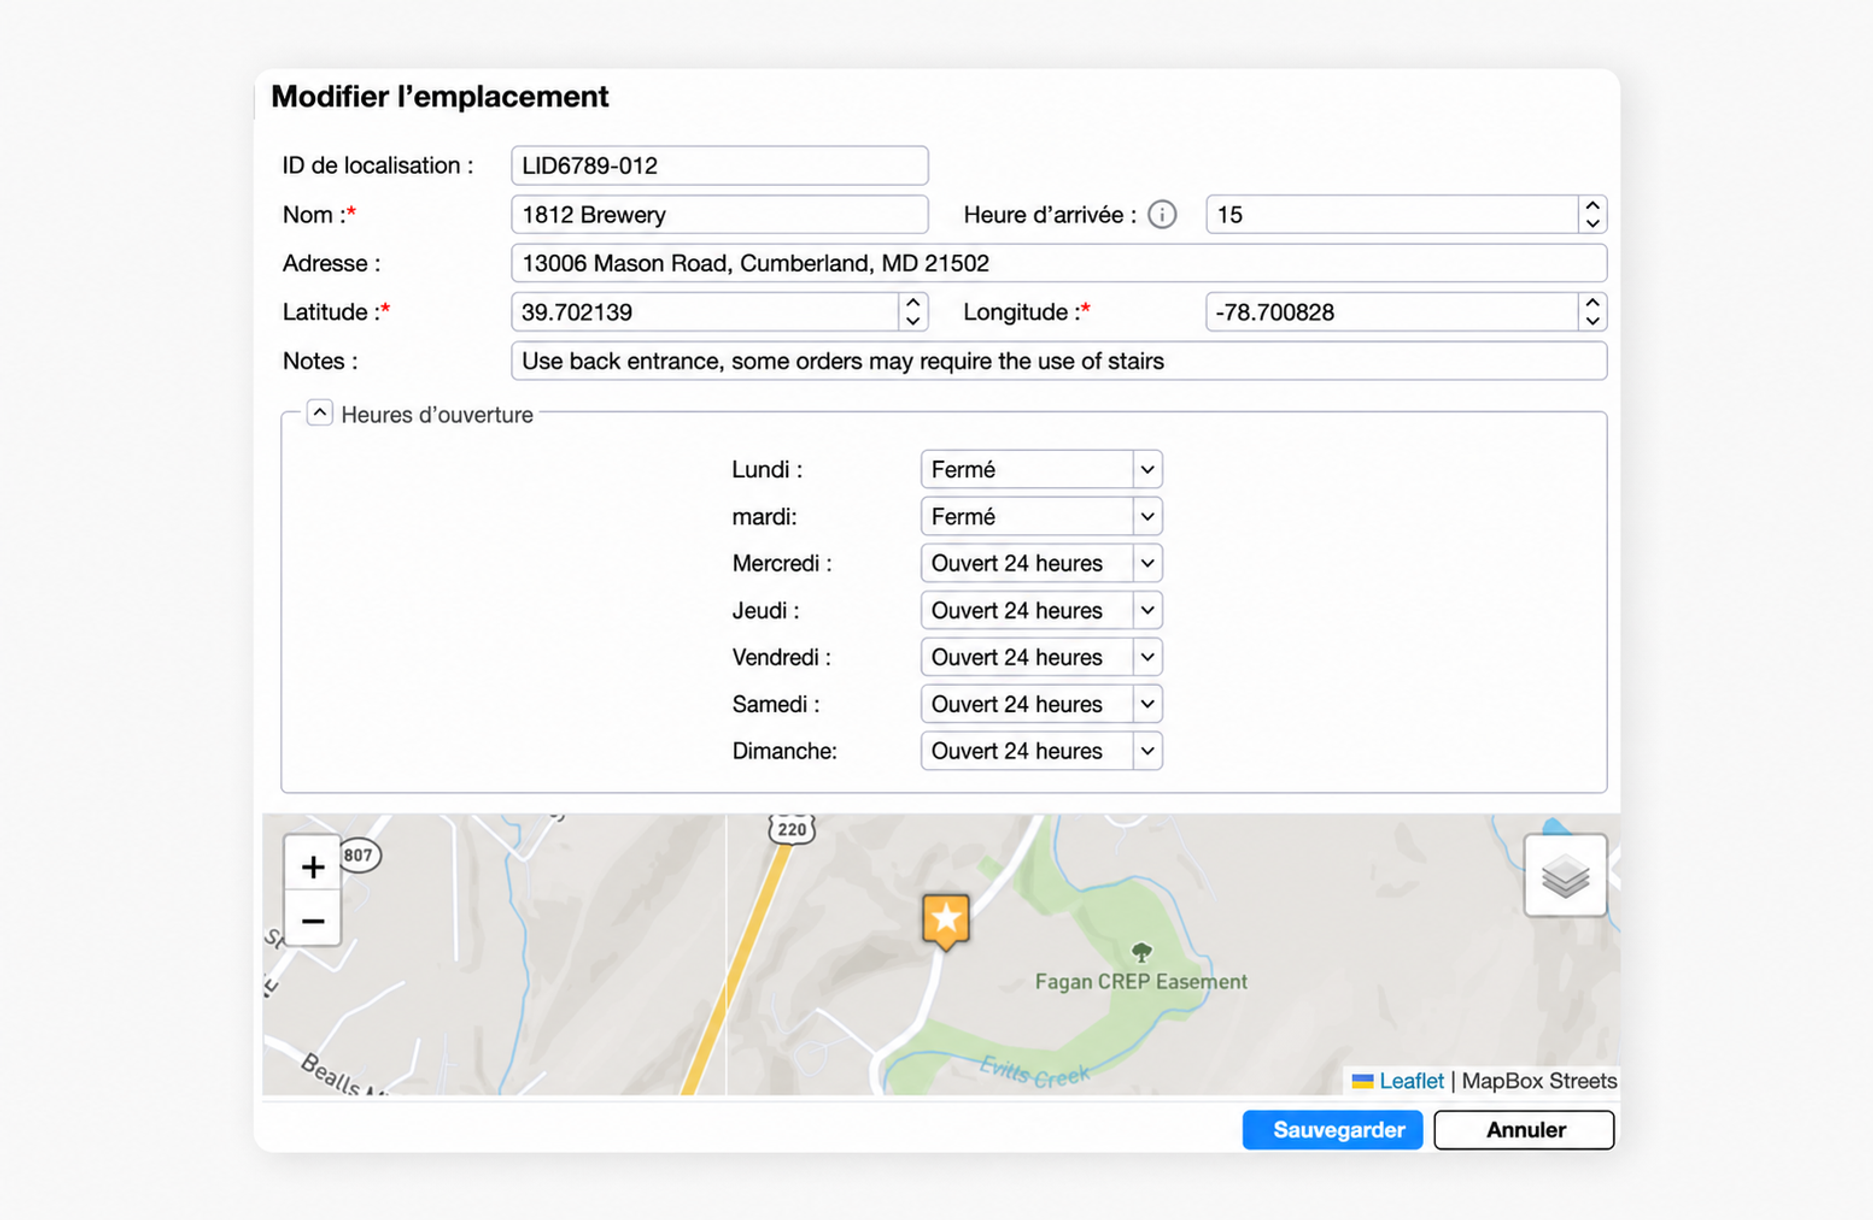Click the Heure d'arrivée info icon
The height and width of the screenshot is (1220, 1873).
[1161, 214]
